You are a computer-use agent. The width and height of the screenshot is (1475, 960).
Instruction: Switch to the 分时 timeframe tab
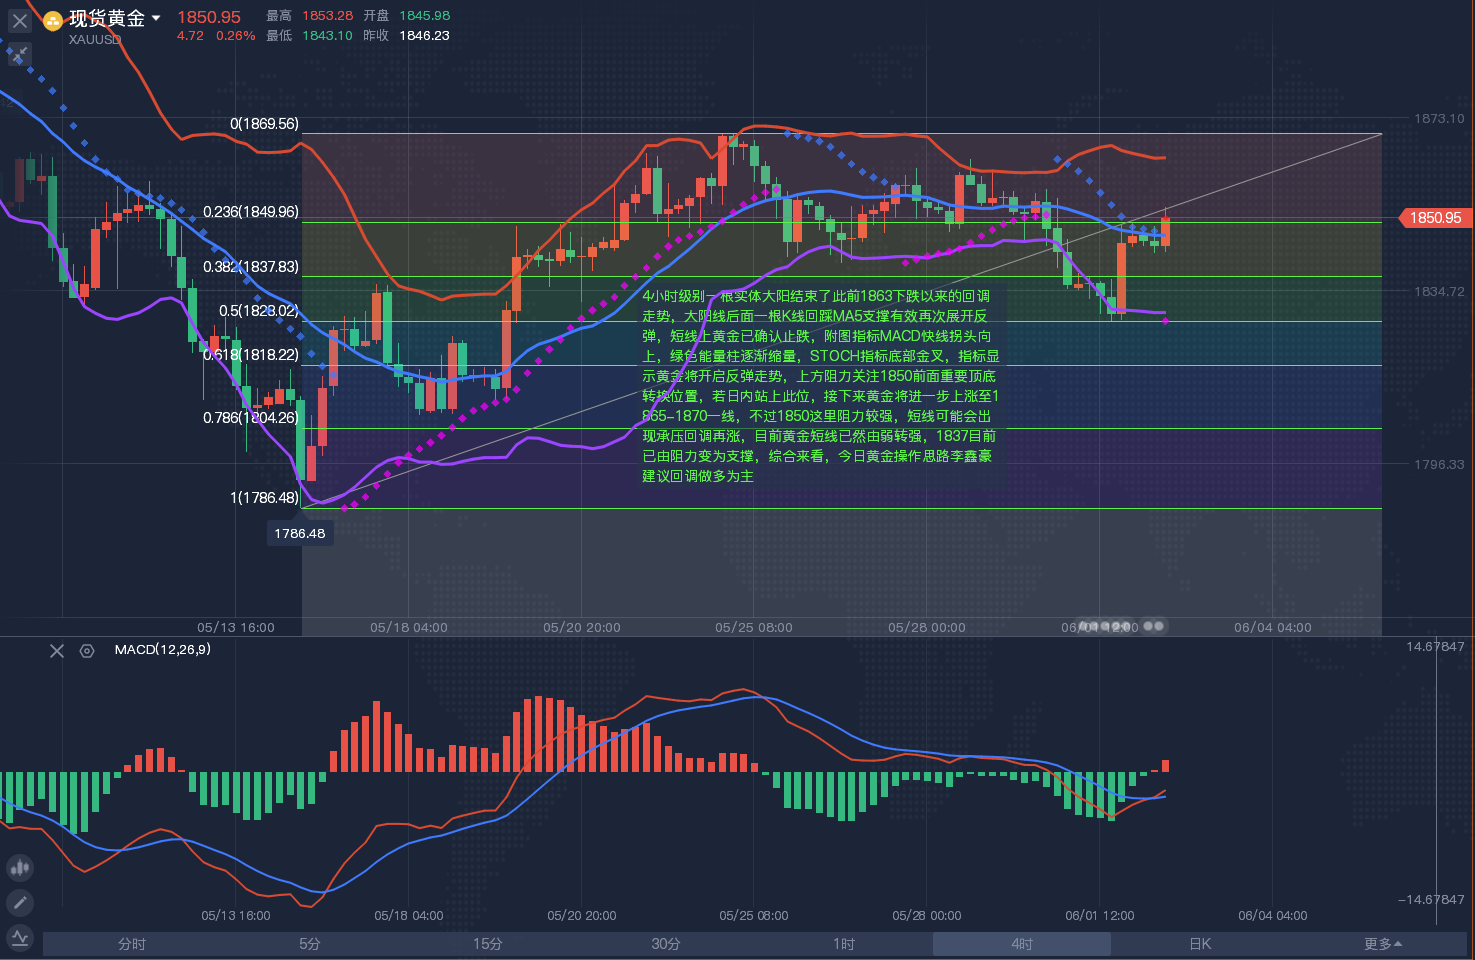pos(132,944)
